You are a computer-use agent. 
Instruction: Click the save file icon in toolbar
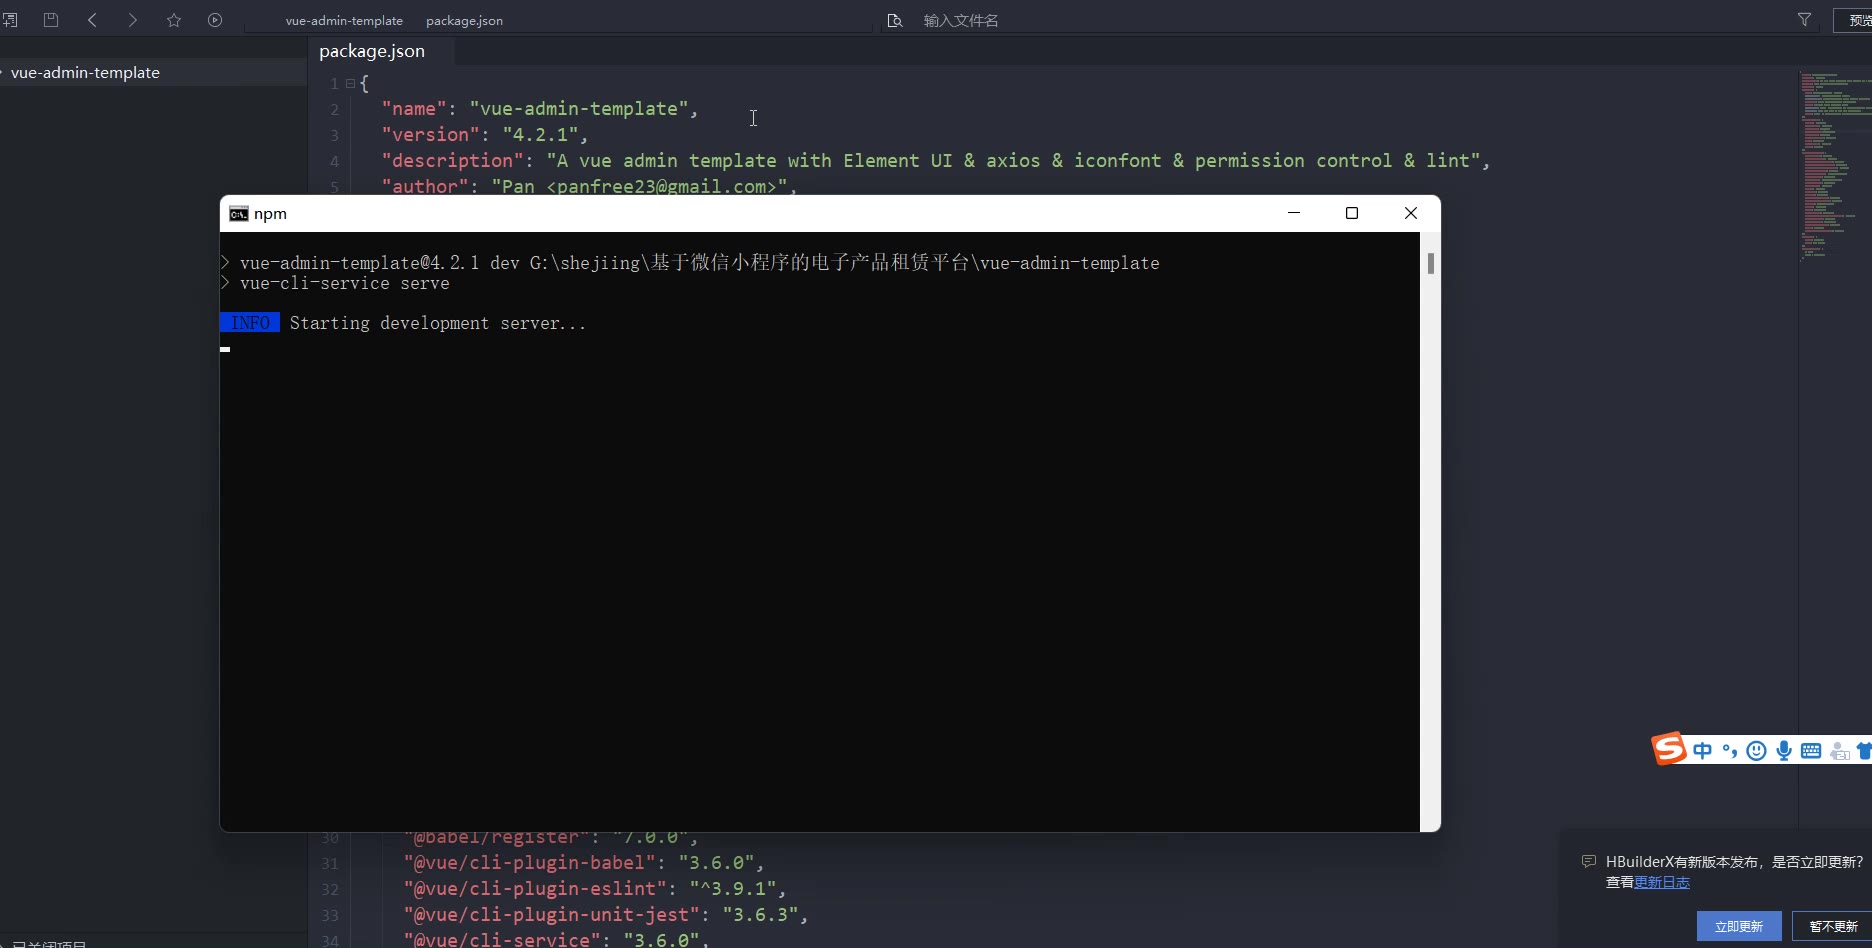(x=51, y=20)
